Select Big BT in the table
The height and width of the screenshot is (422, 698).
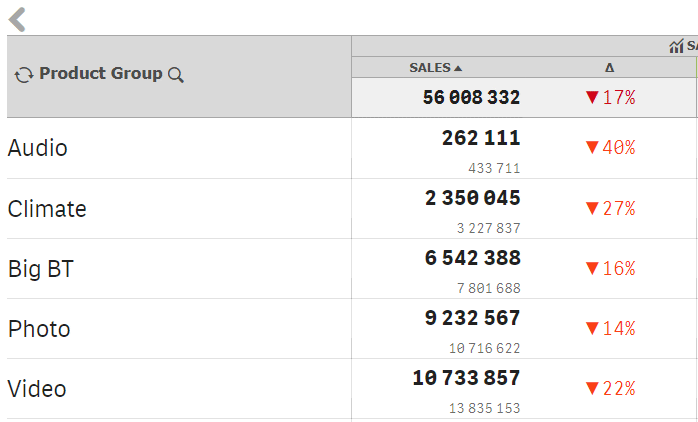[40, 269]
